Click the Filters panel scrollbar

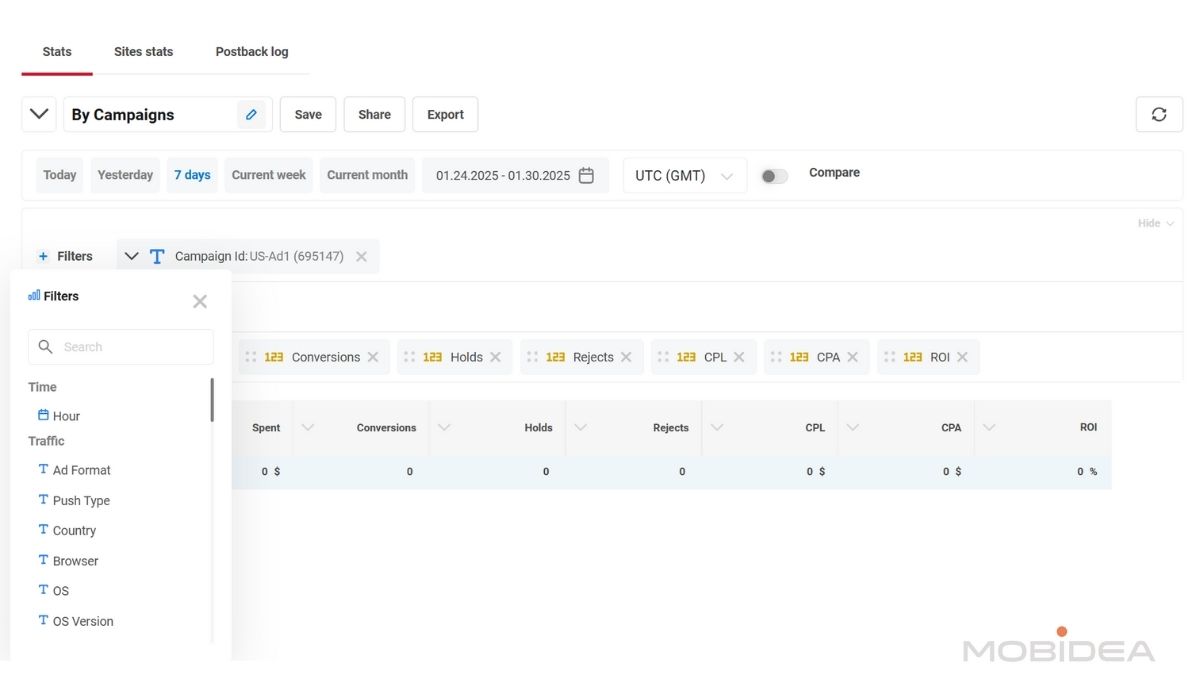[212, 400]
